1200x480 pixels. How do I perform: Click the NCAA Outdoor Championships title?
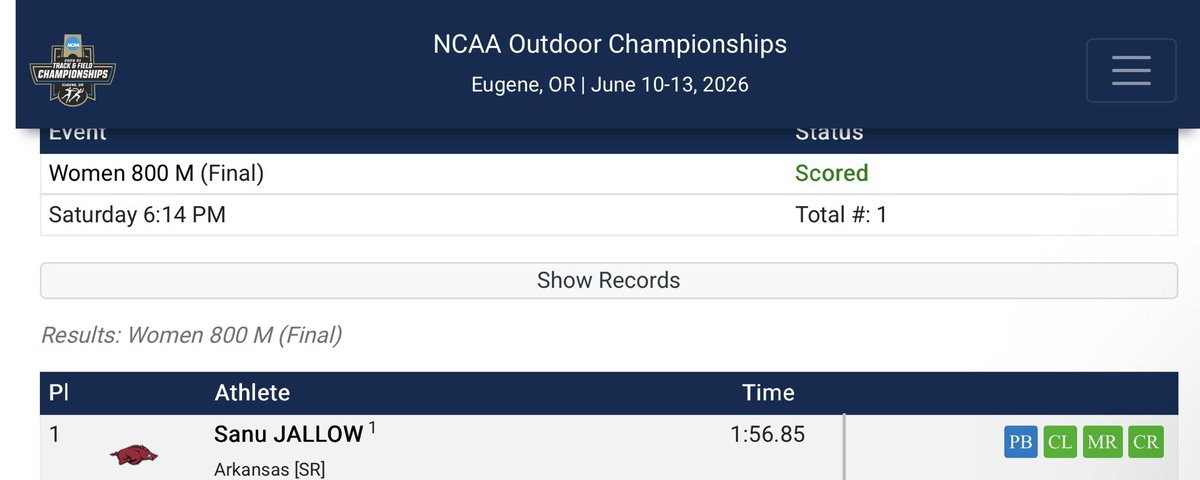click(x=610, y=45)
